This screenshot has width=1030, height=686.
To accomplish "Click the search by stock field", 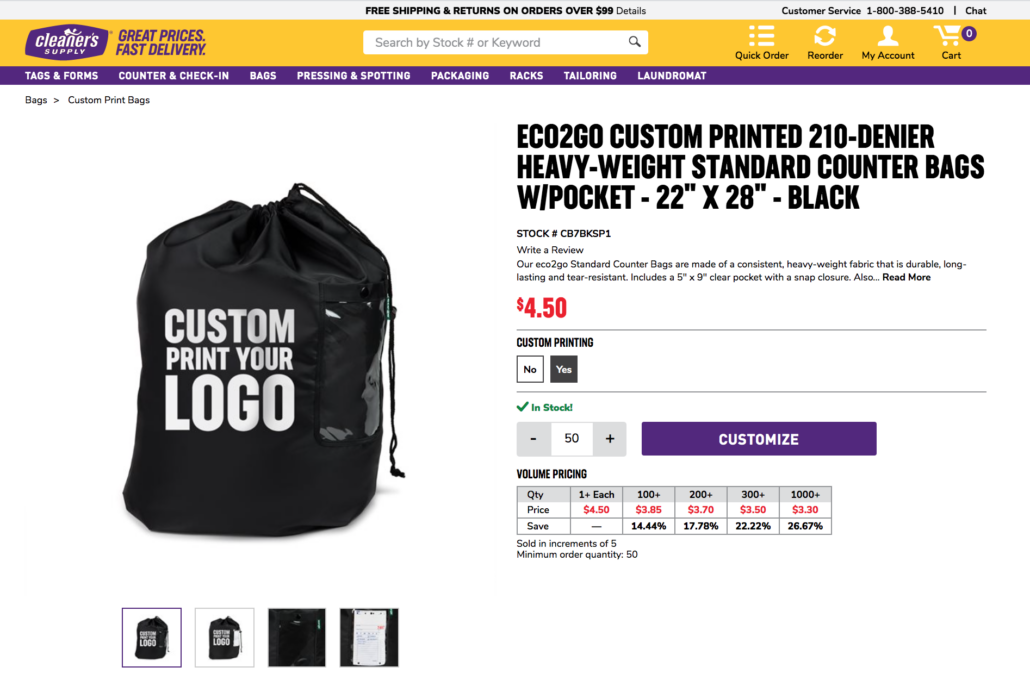I will click(x=495, y=42).
